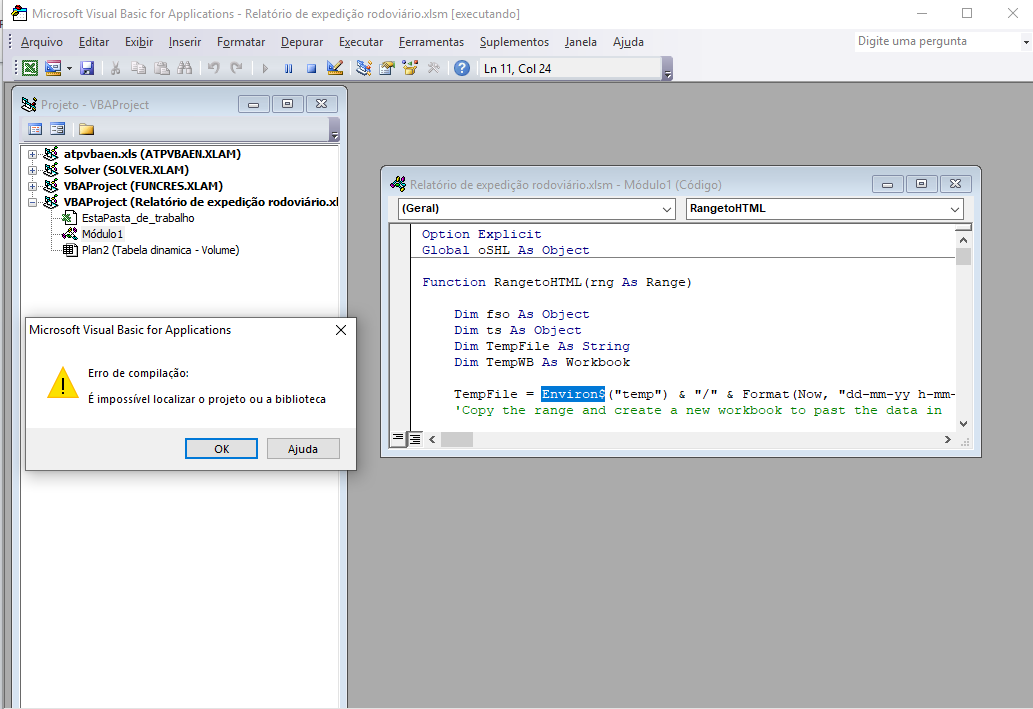Open Project panel toolbar options arrow

click(334, 130)
